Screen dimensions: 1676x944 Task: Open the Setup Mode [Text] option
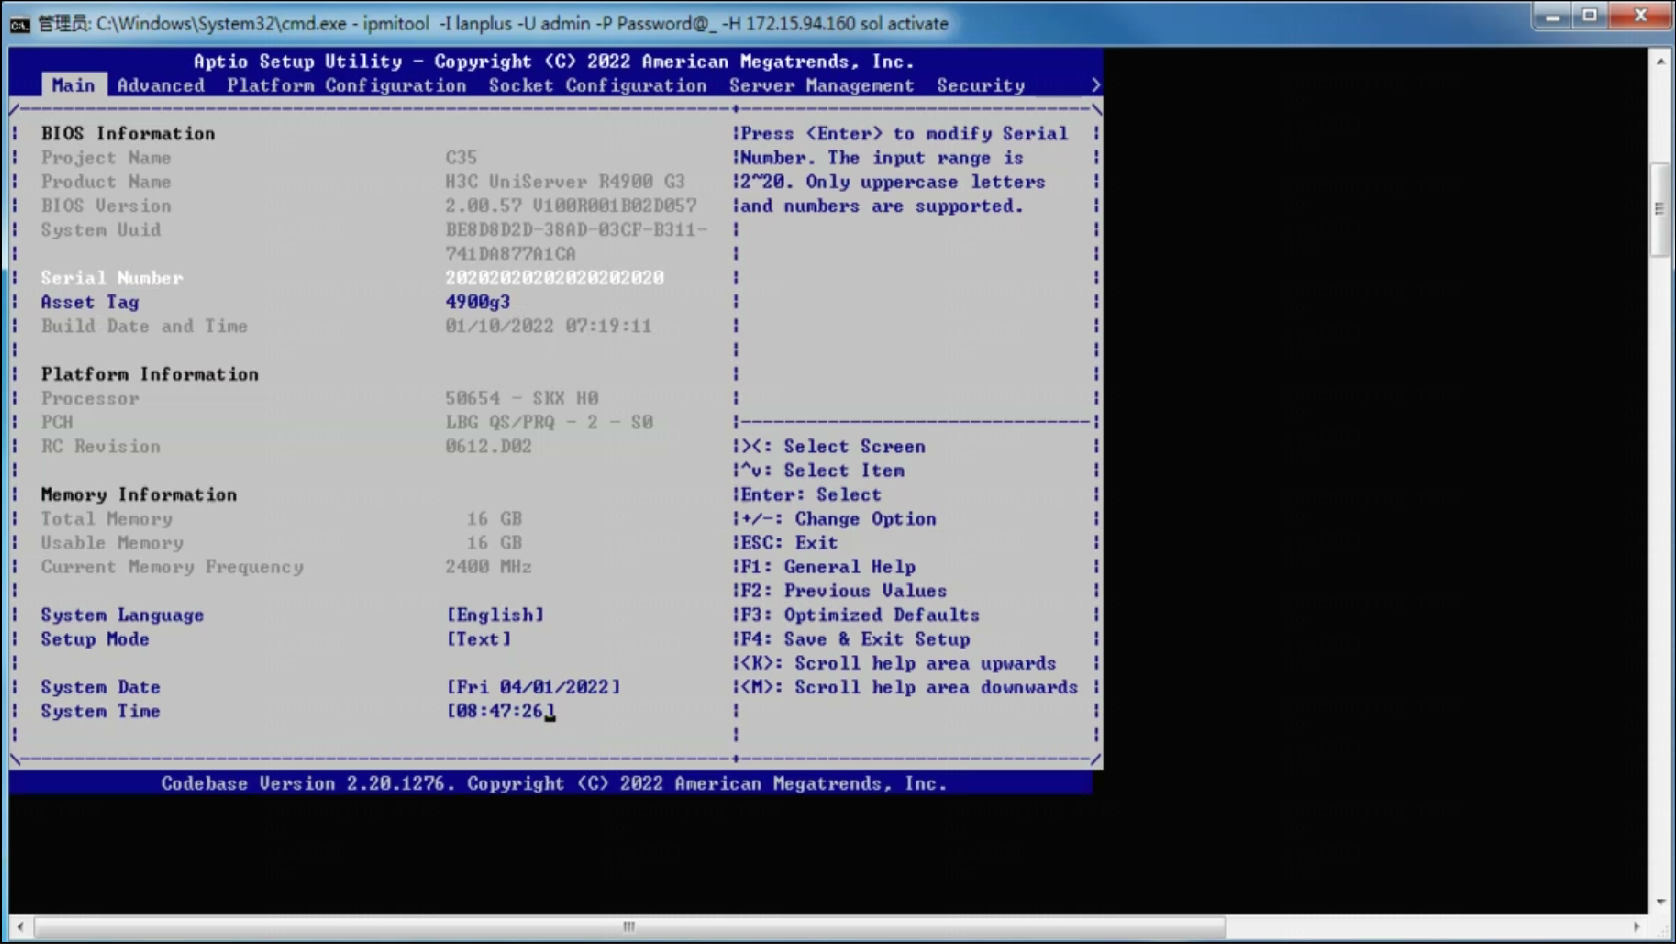(x=479, y=639)
